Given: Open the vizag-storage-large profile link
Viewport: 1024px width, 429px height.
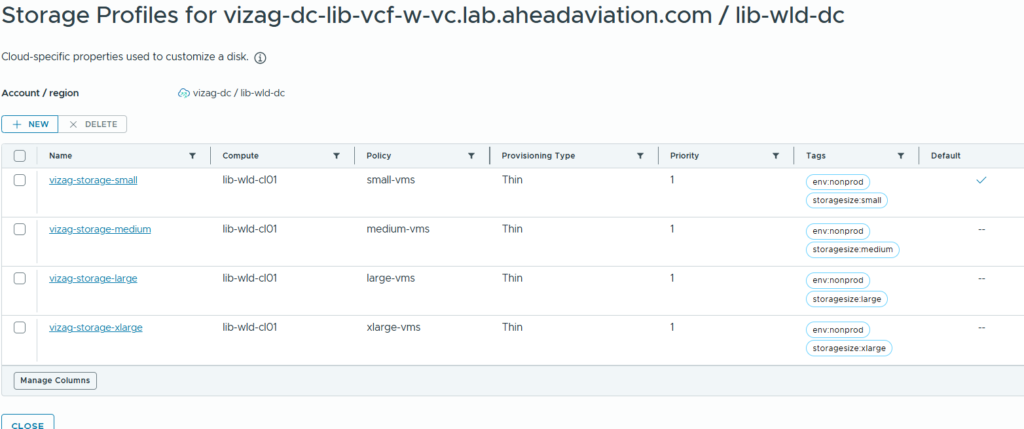Looking at the screenshot, I should click(93, 278).
